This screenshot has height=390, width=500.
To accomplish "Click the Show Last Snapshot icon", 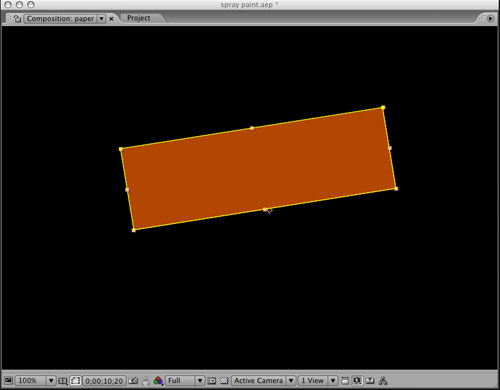I will (x=146, y=381).
